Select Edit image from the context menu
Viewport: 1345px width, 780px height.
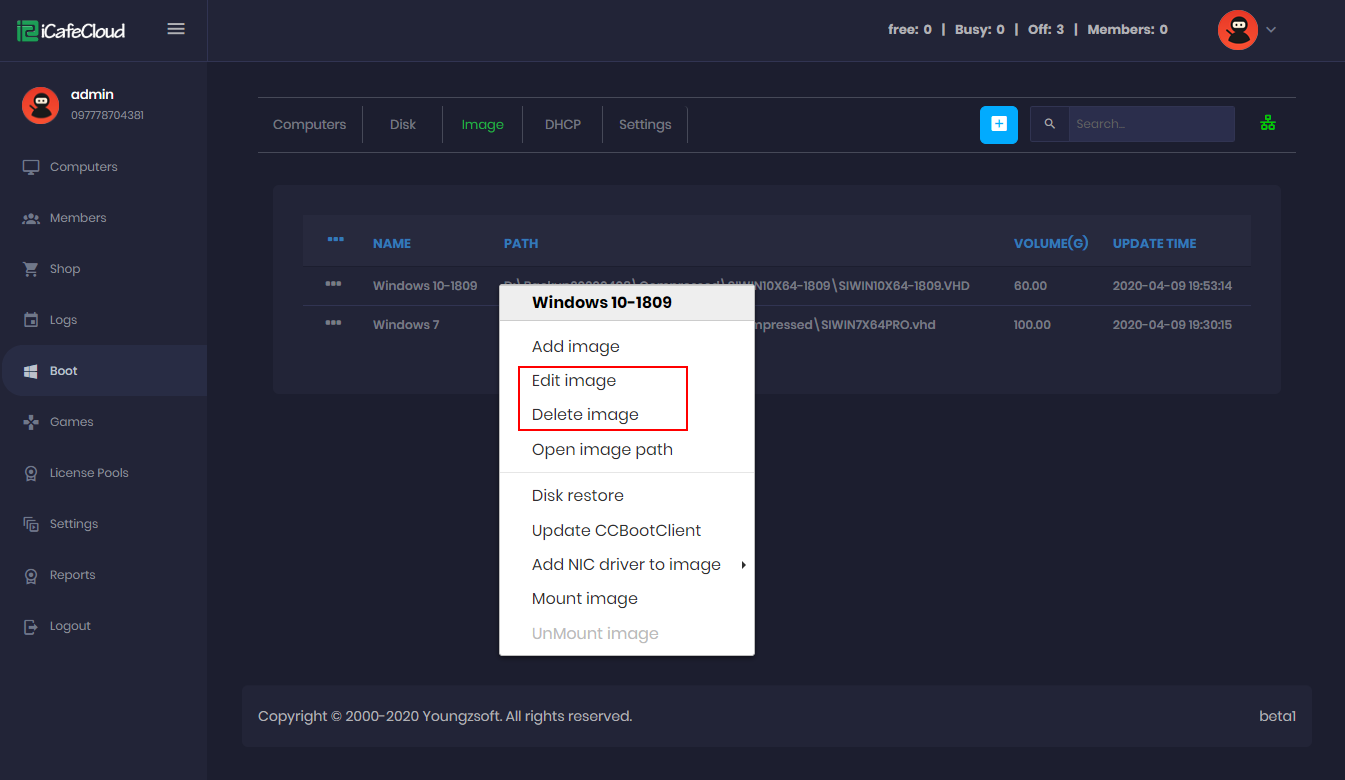573,380
